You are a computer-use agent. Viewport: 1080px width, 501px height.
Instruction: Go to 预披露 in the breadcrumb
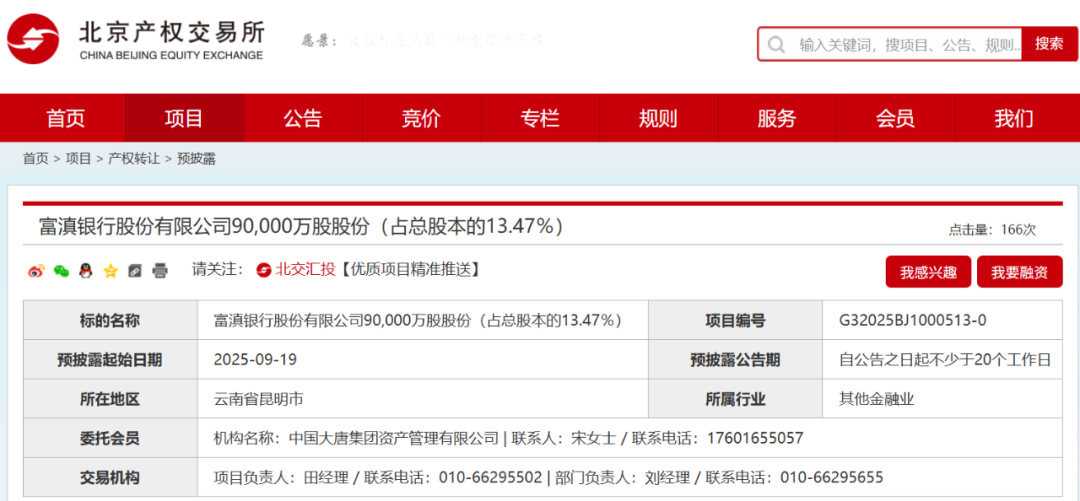click(x=196, y=159)
